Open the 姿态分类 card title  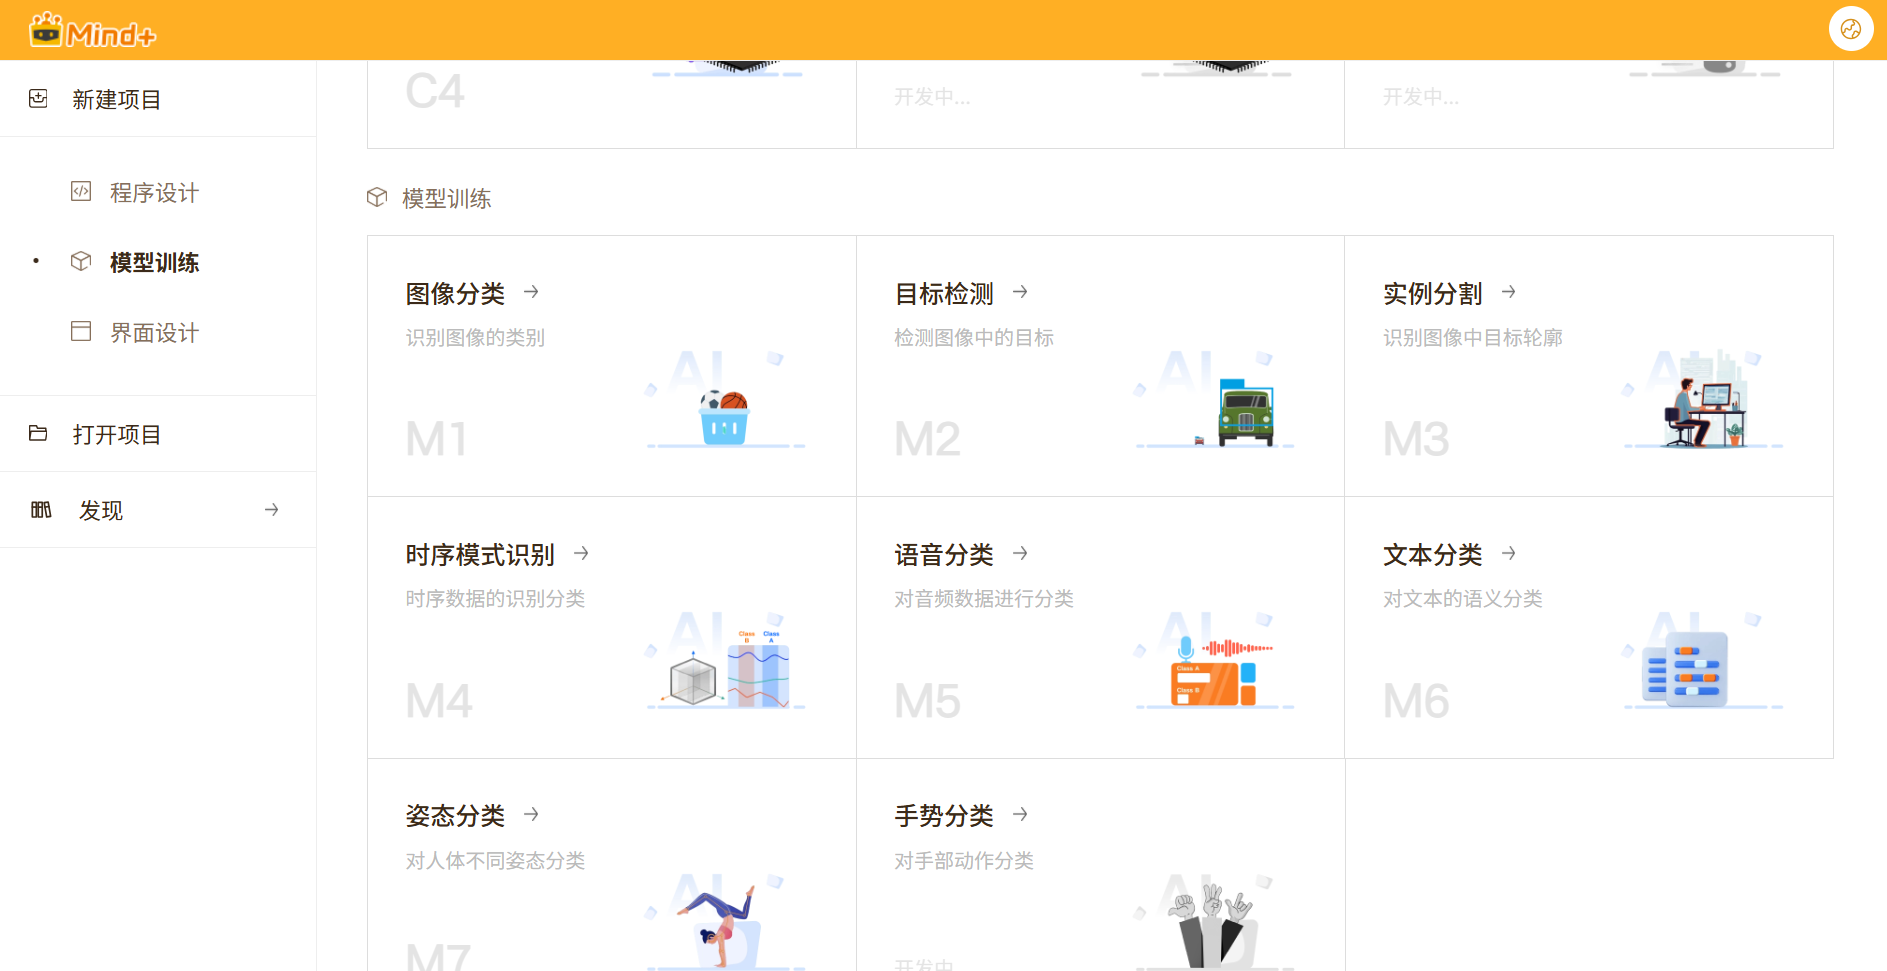pos(455,815)
